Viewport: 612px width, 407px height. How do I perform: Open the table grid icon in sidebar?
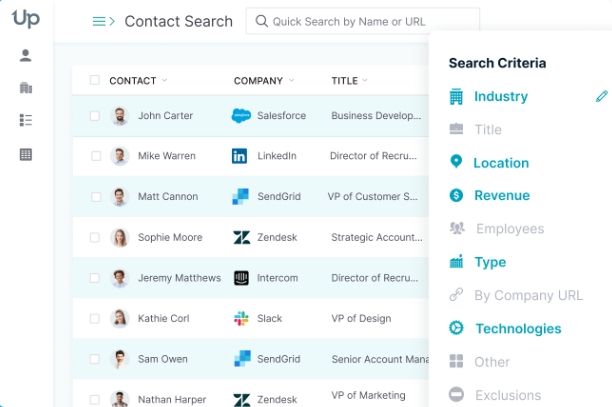(x=26, y=155)
